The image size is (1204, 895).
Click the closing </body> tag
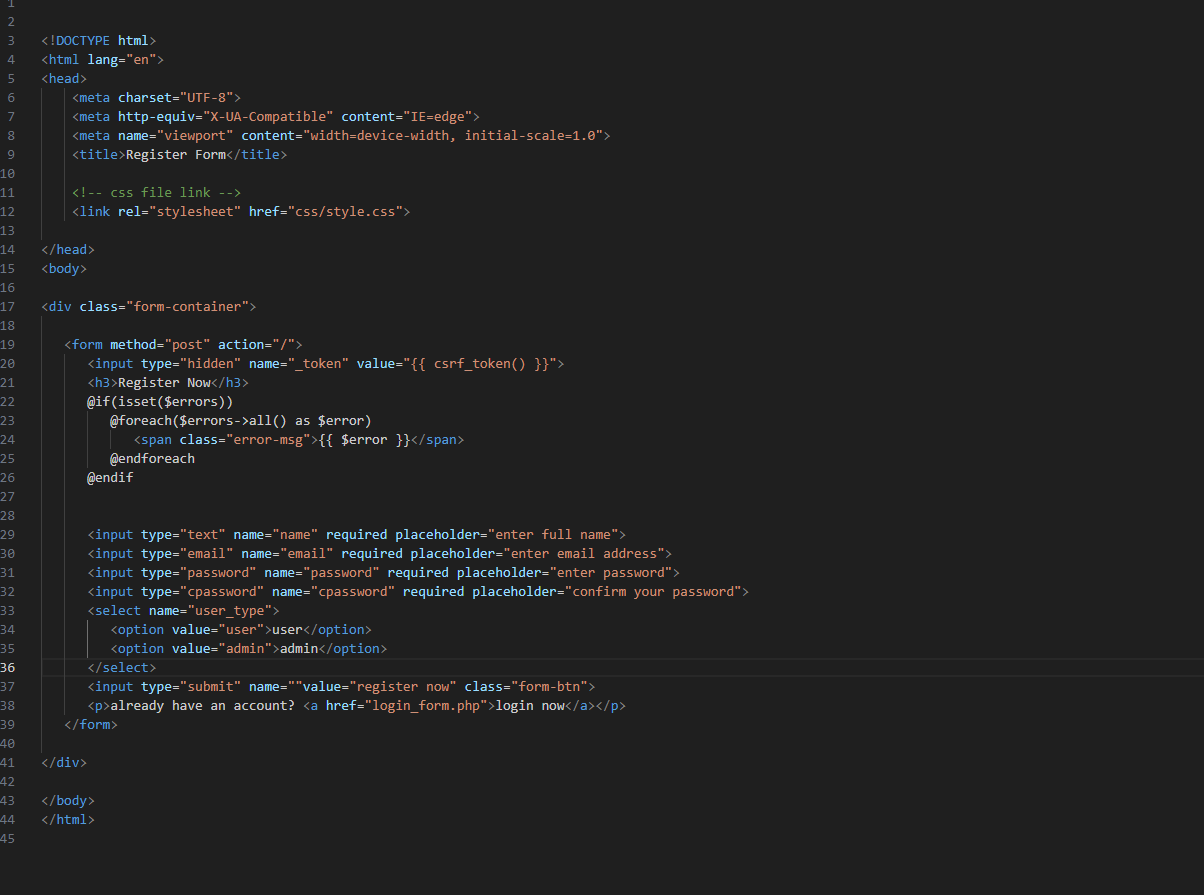point(68,801)
